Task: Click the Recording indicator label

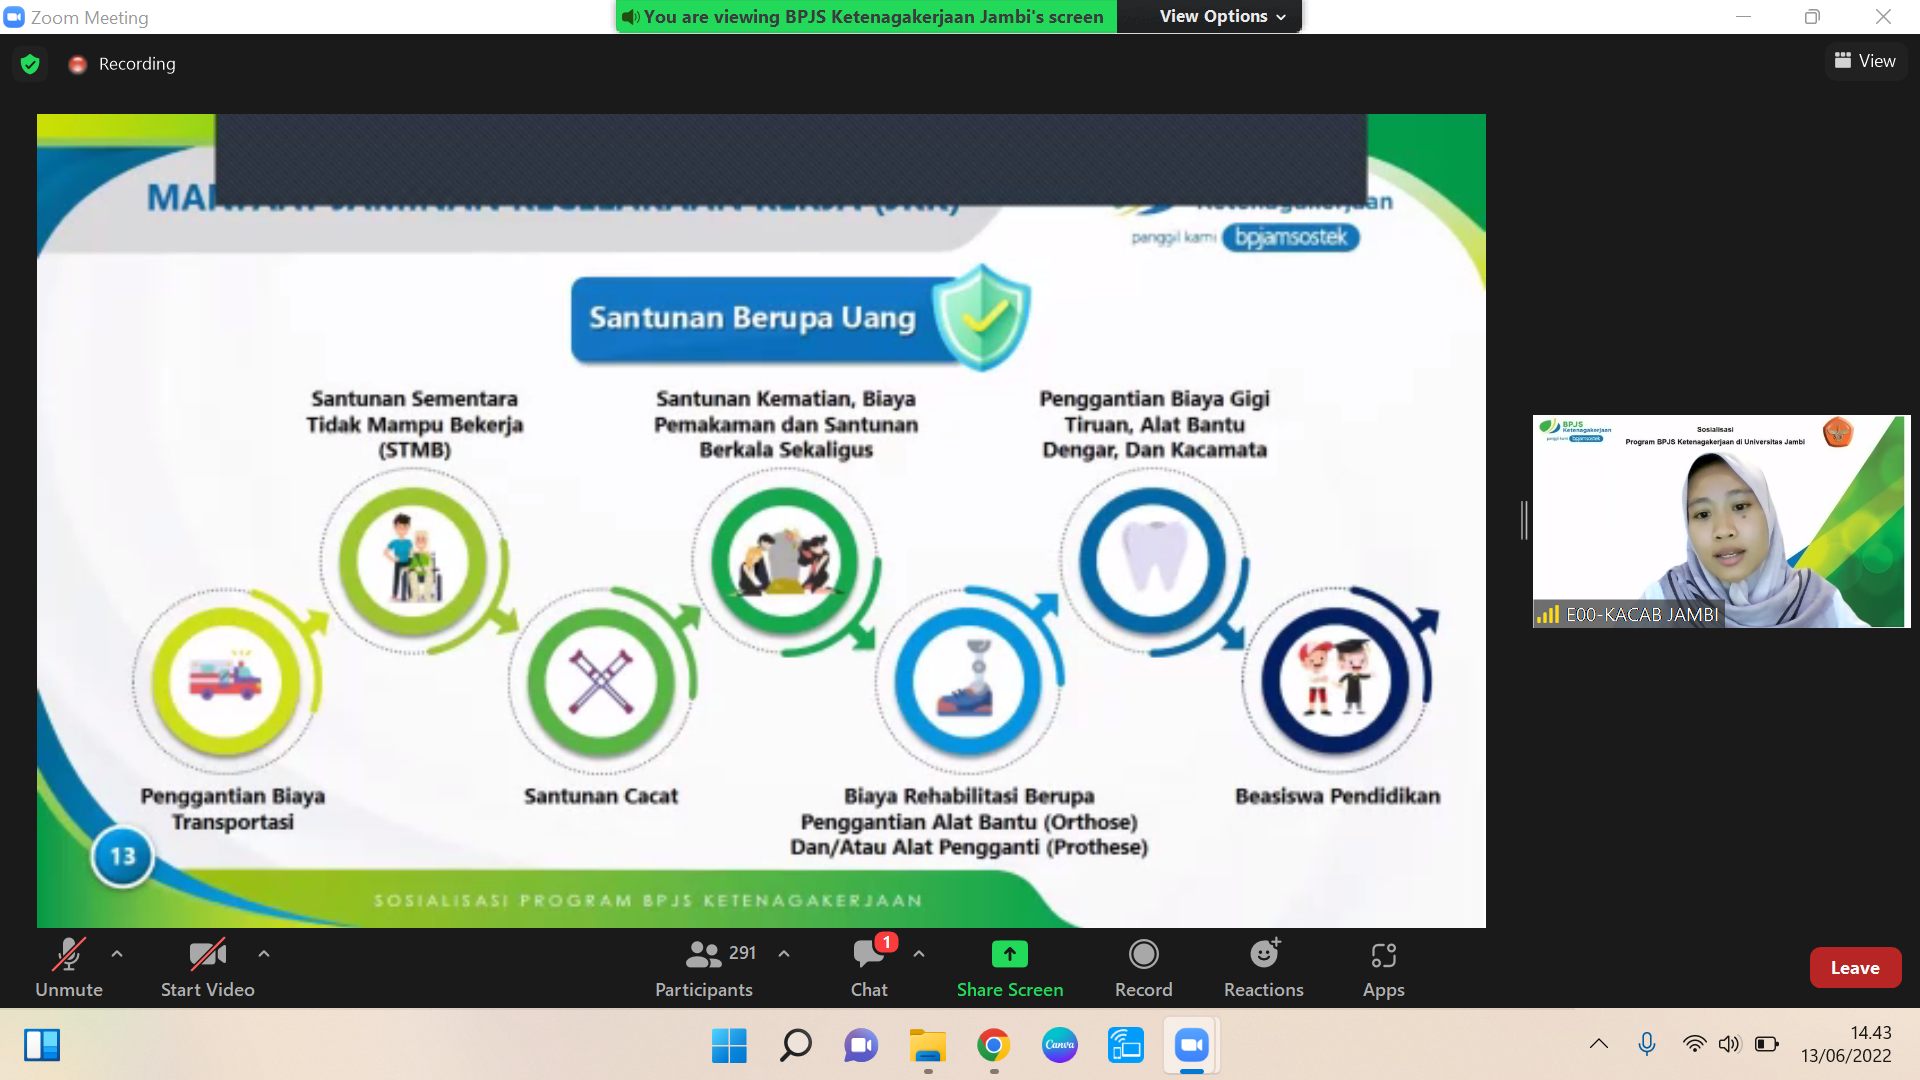Action: point(136,64)
